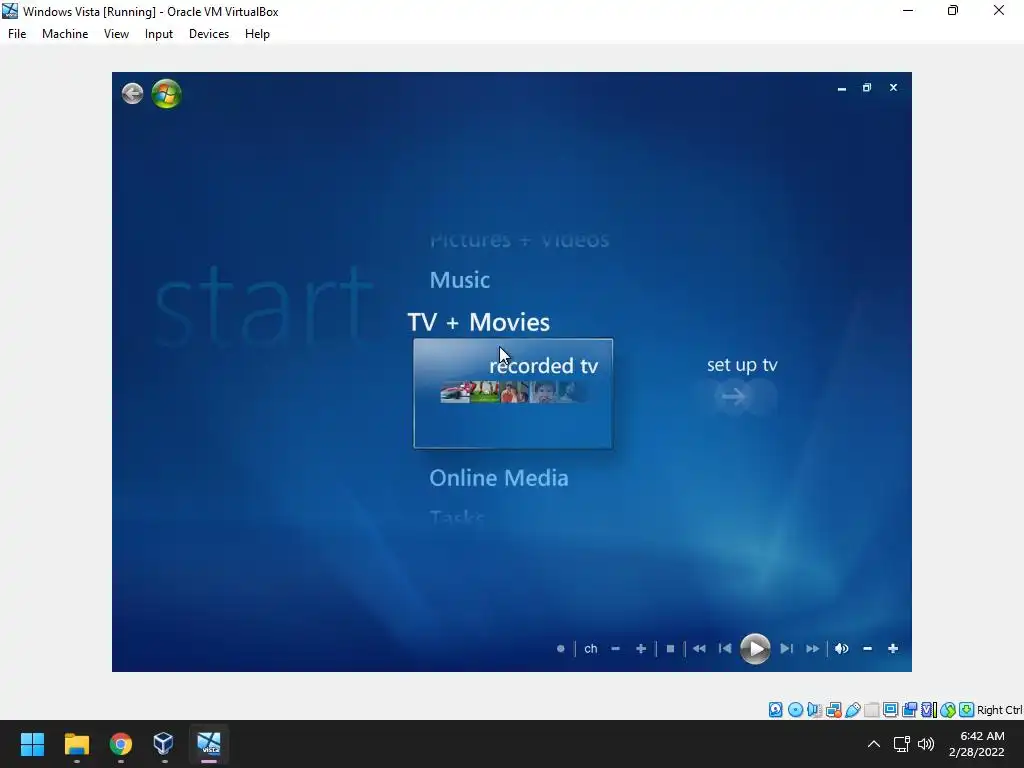Click the green Media Center start orb
The height and width of the screenshot is (768, 1024).
pyautogui.click(x=167, y=93)
